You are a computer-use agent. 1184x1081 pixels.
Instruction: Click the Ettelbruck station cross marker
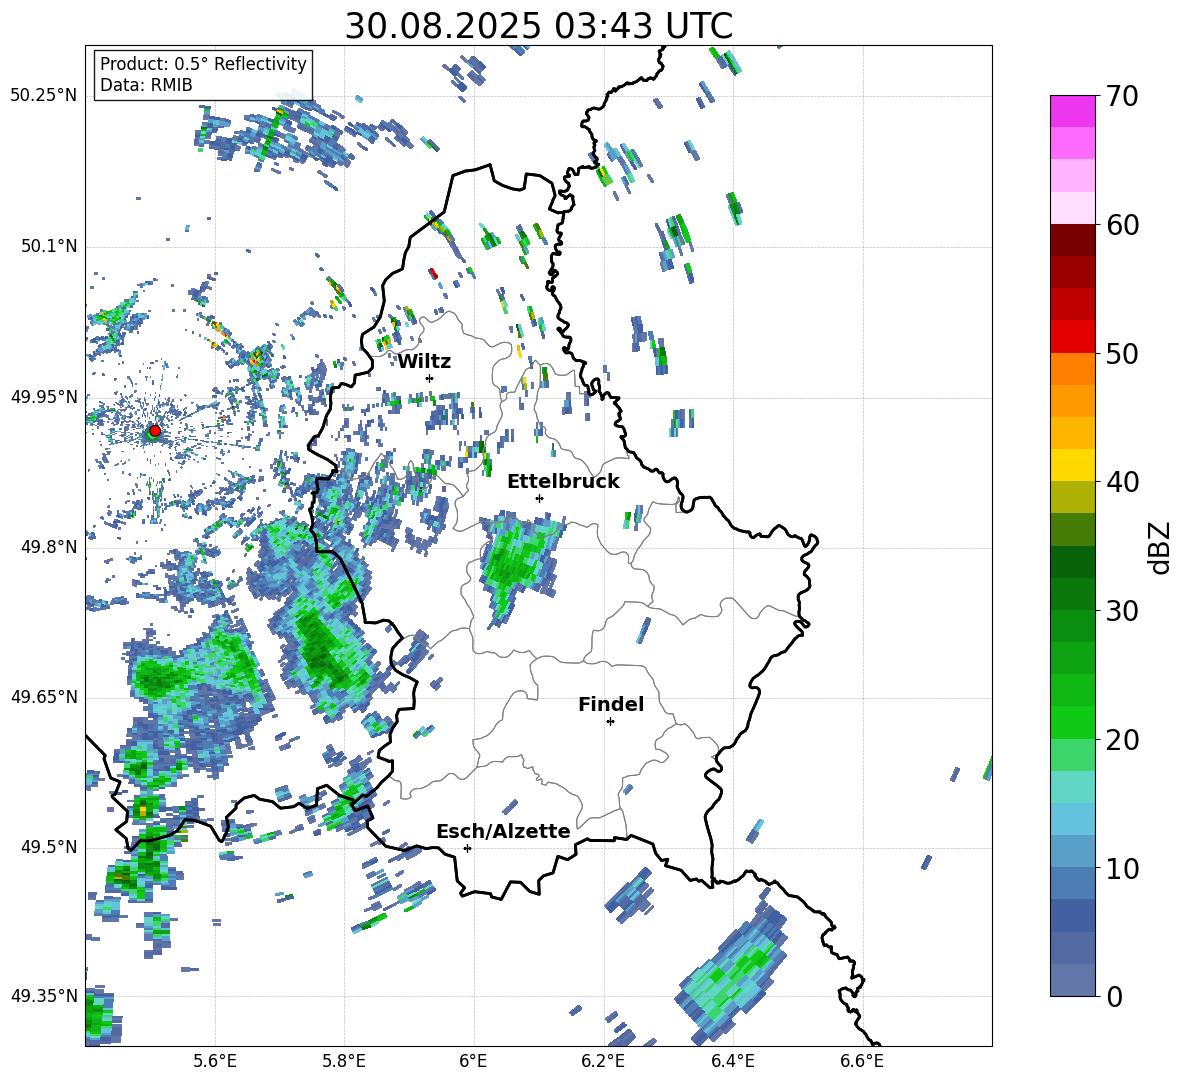(x=539, y=498)
